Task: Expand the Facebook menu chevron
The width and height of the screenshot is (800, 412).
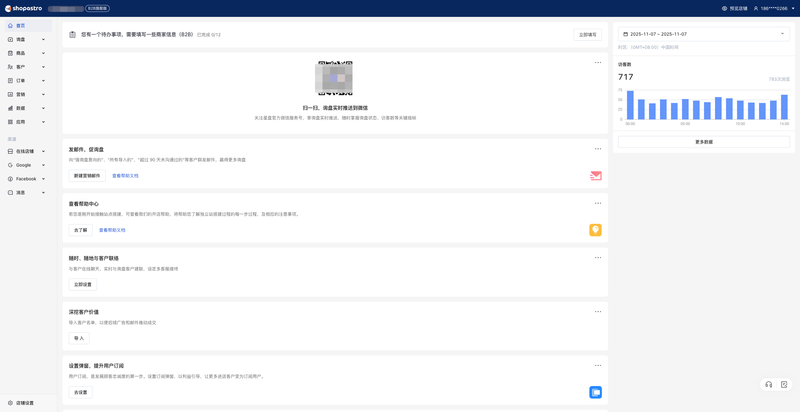Action: click(43, 179)
